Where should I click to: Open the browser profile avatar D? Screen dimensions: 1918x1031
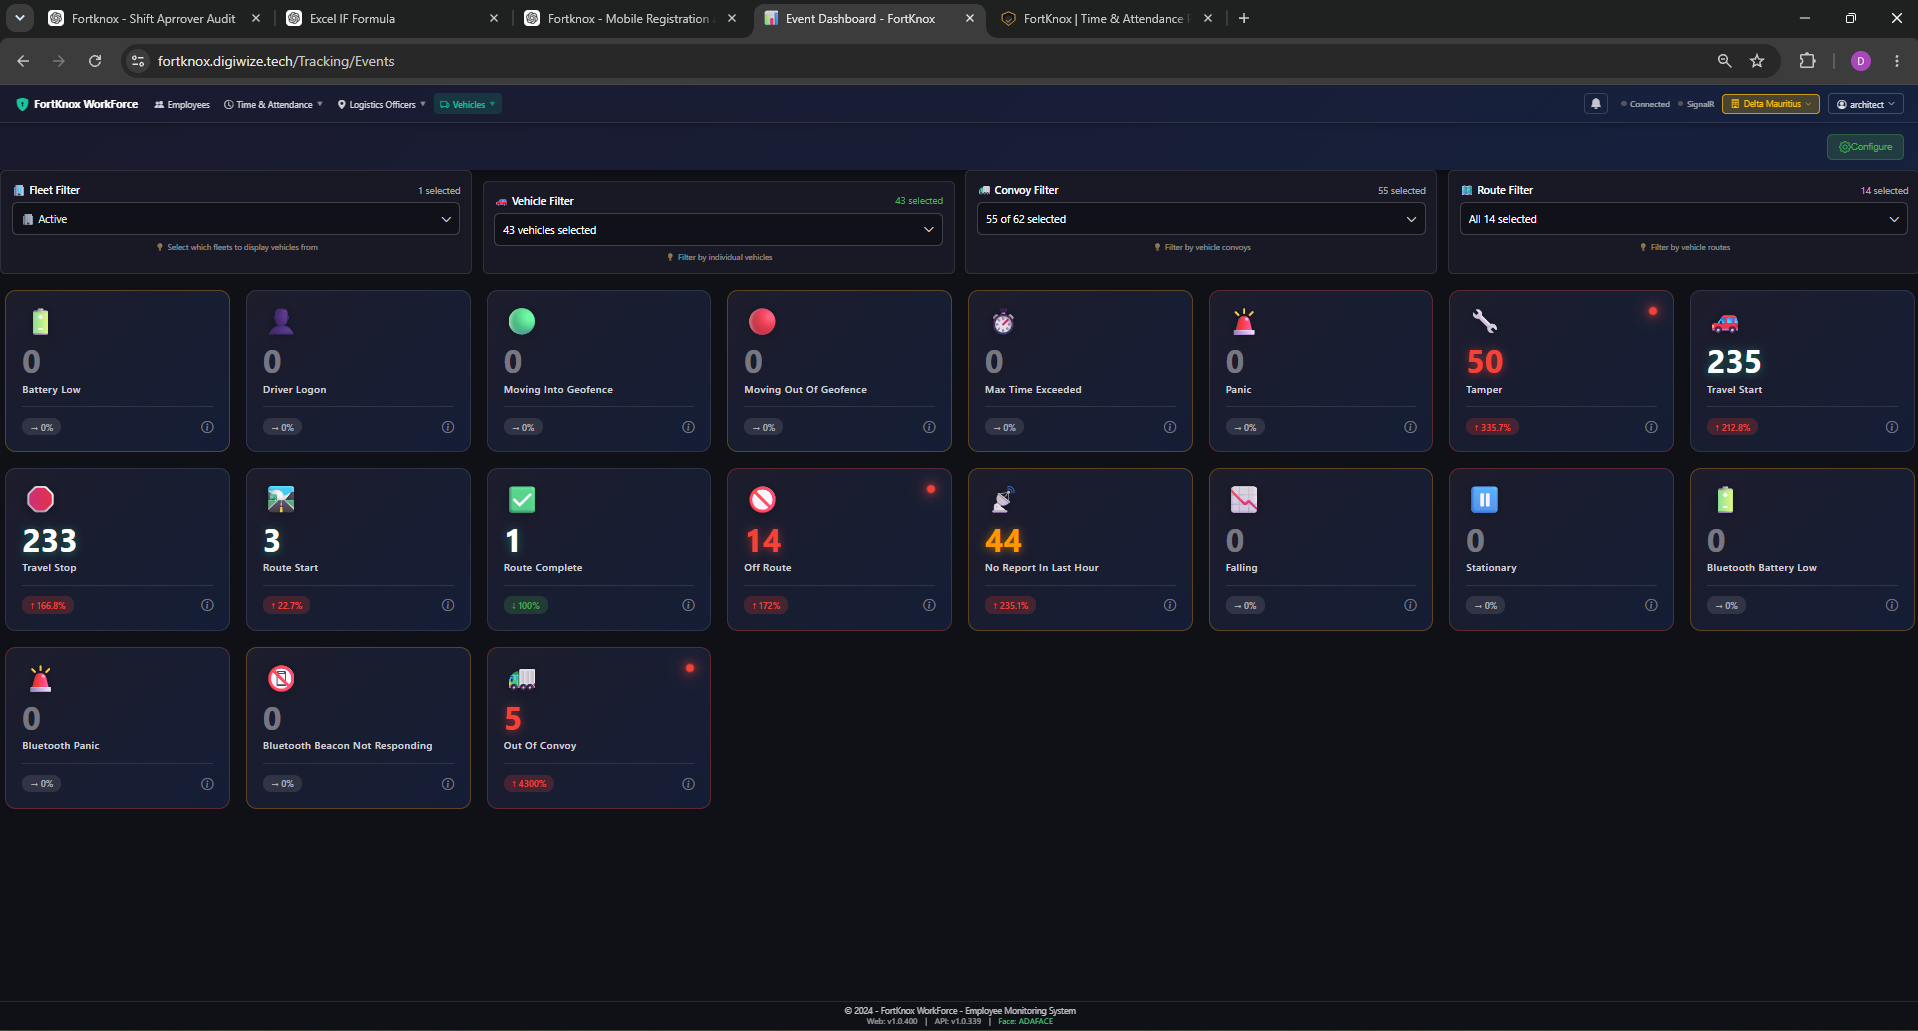point(1861,61)
